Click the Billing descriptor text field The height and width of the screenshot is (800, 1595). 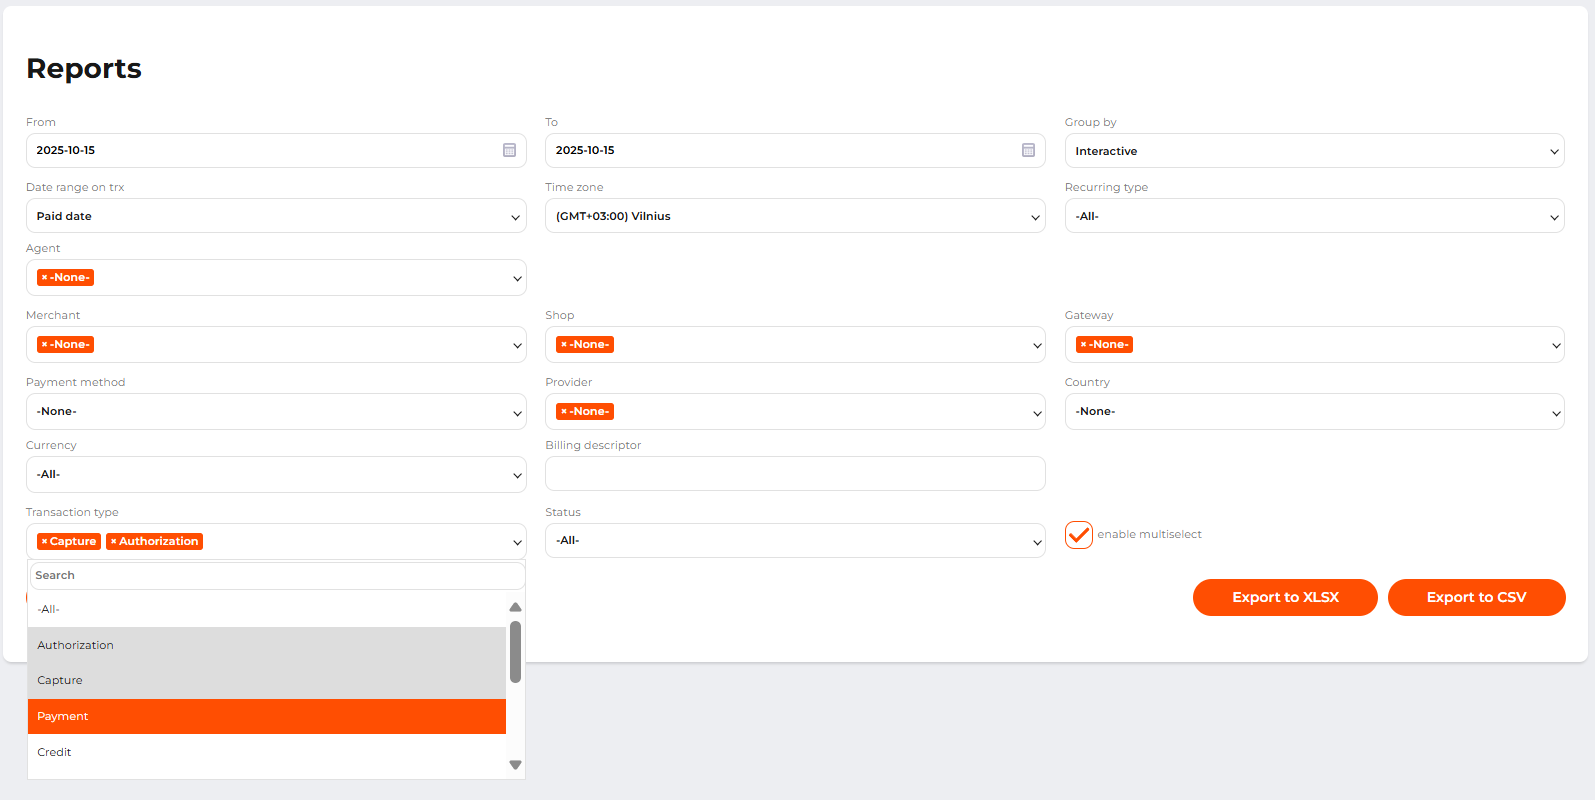(x=794, y=474)
